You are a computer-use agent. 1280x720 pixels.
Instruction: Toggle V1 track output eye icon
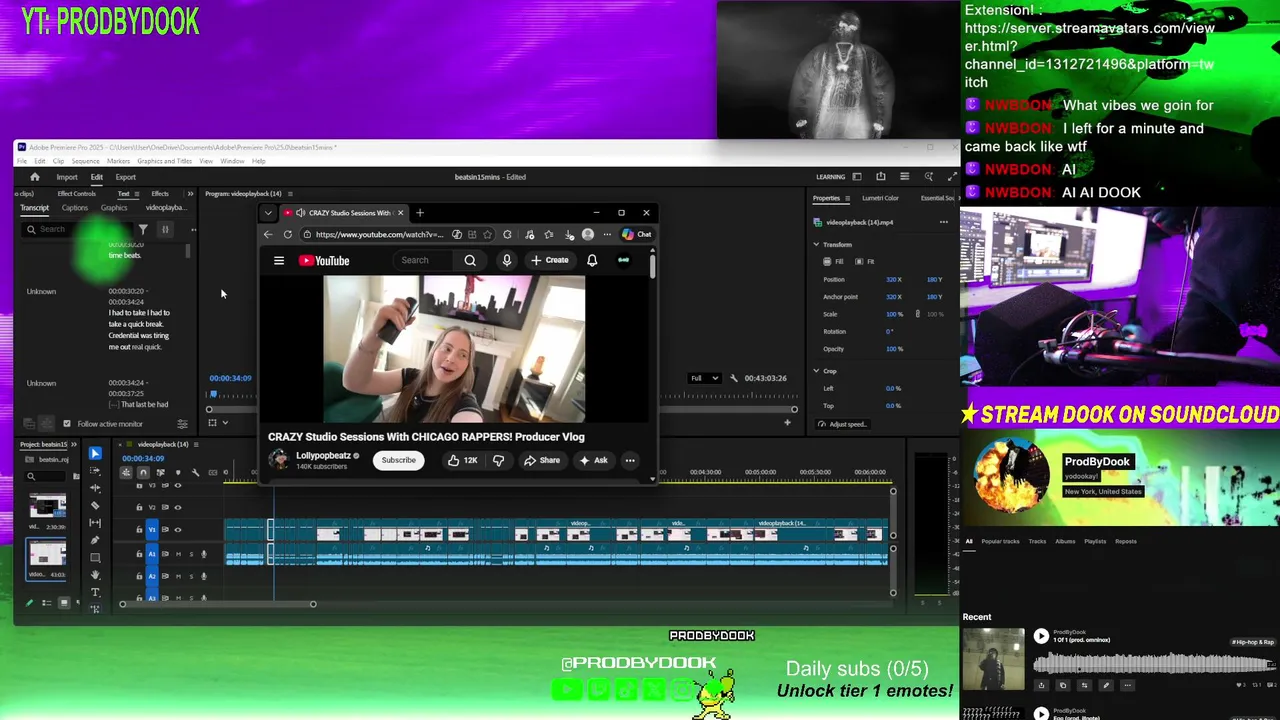coord(178,529)
